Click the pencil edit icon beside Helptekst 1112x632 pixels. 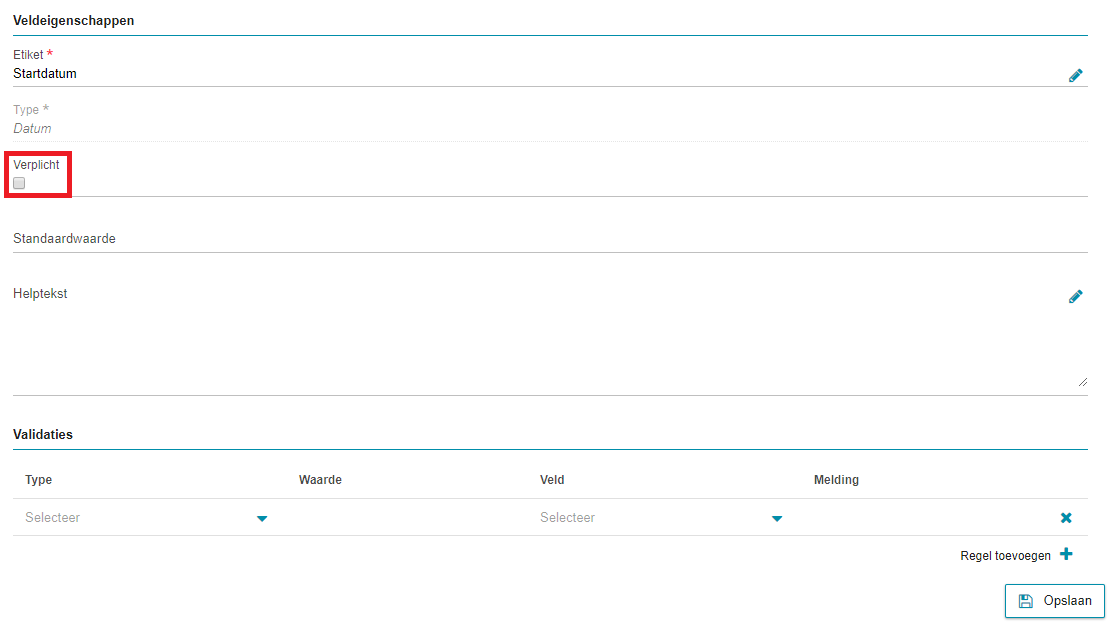click(1075, 296)
